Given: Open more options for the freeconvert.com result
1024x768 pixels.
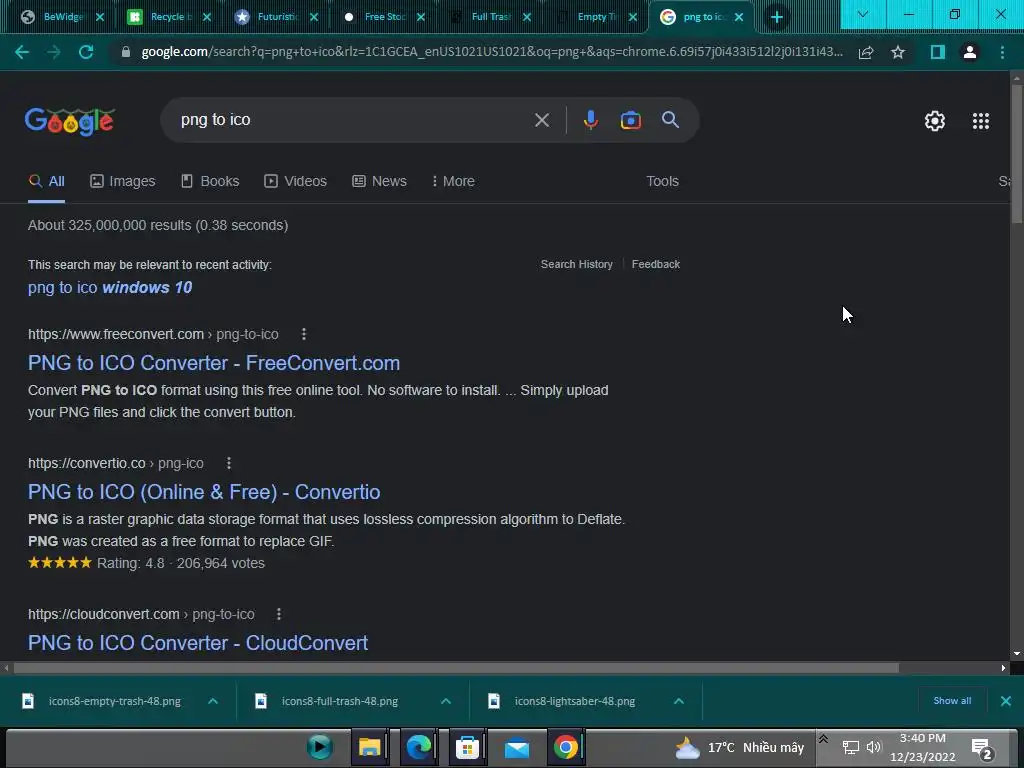Looking at the screenshot, I should (304, 334).
